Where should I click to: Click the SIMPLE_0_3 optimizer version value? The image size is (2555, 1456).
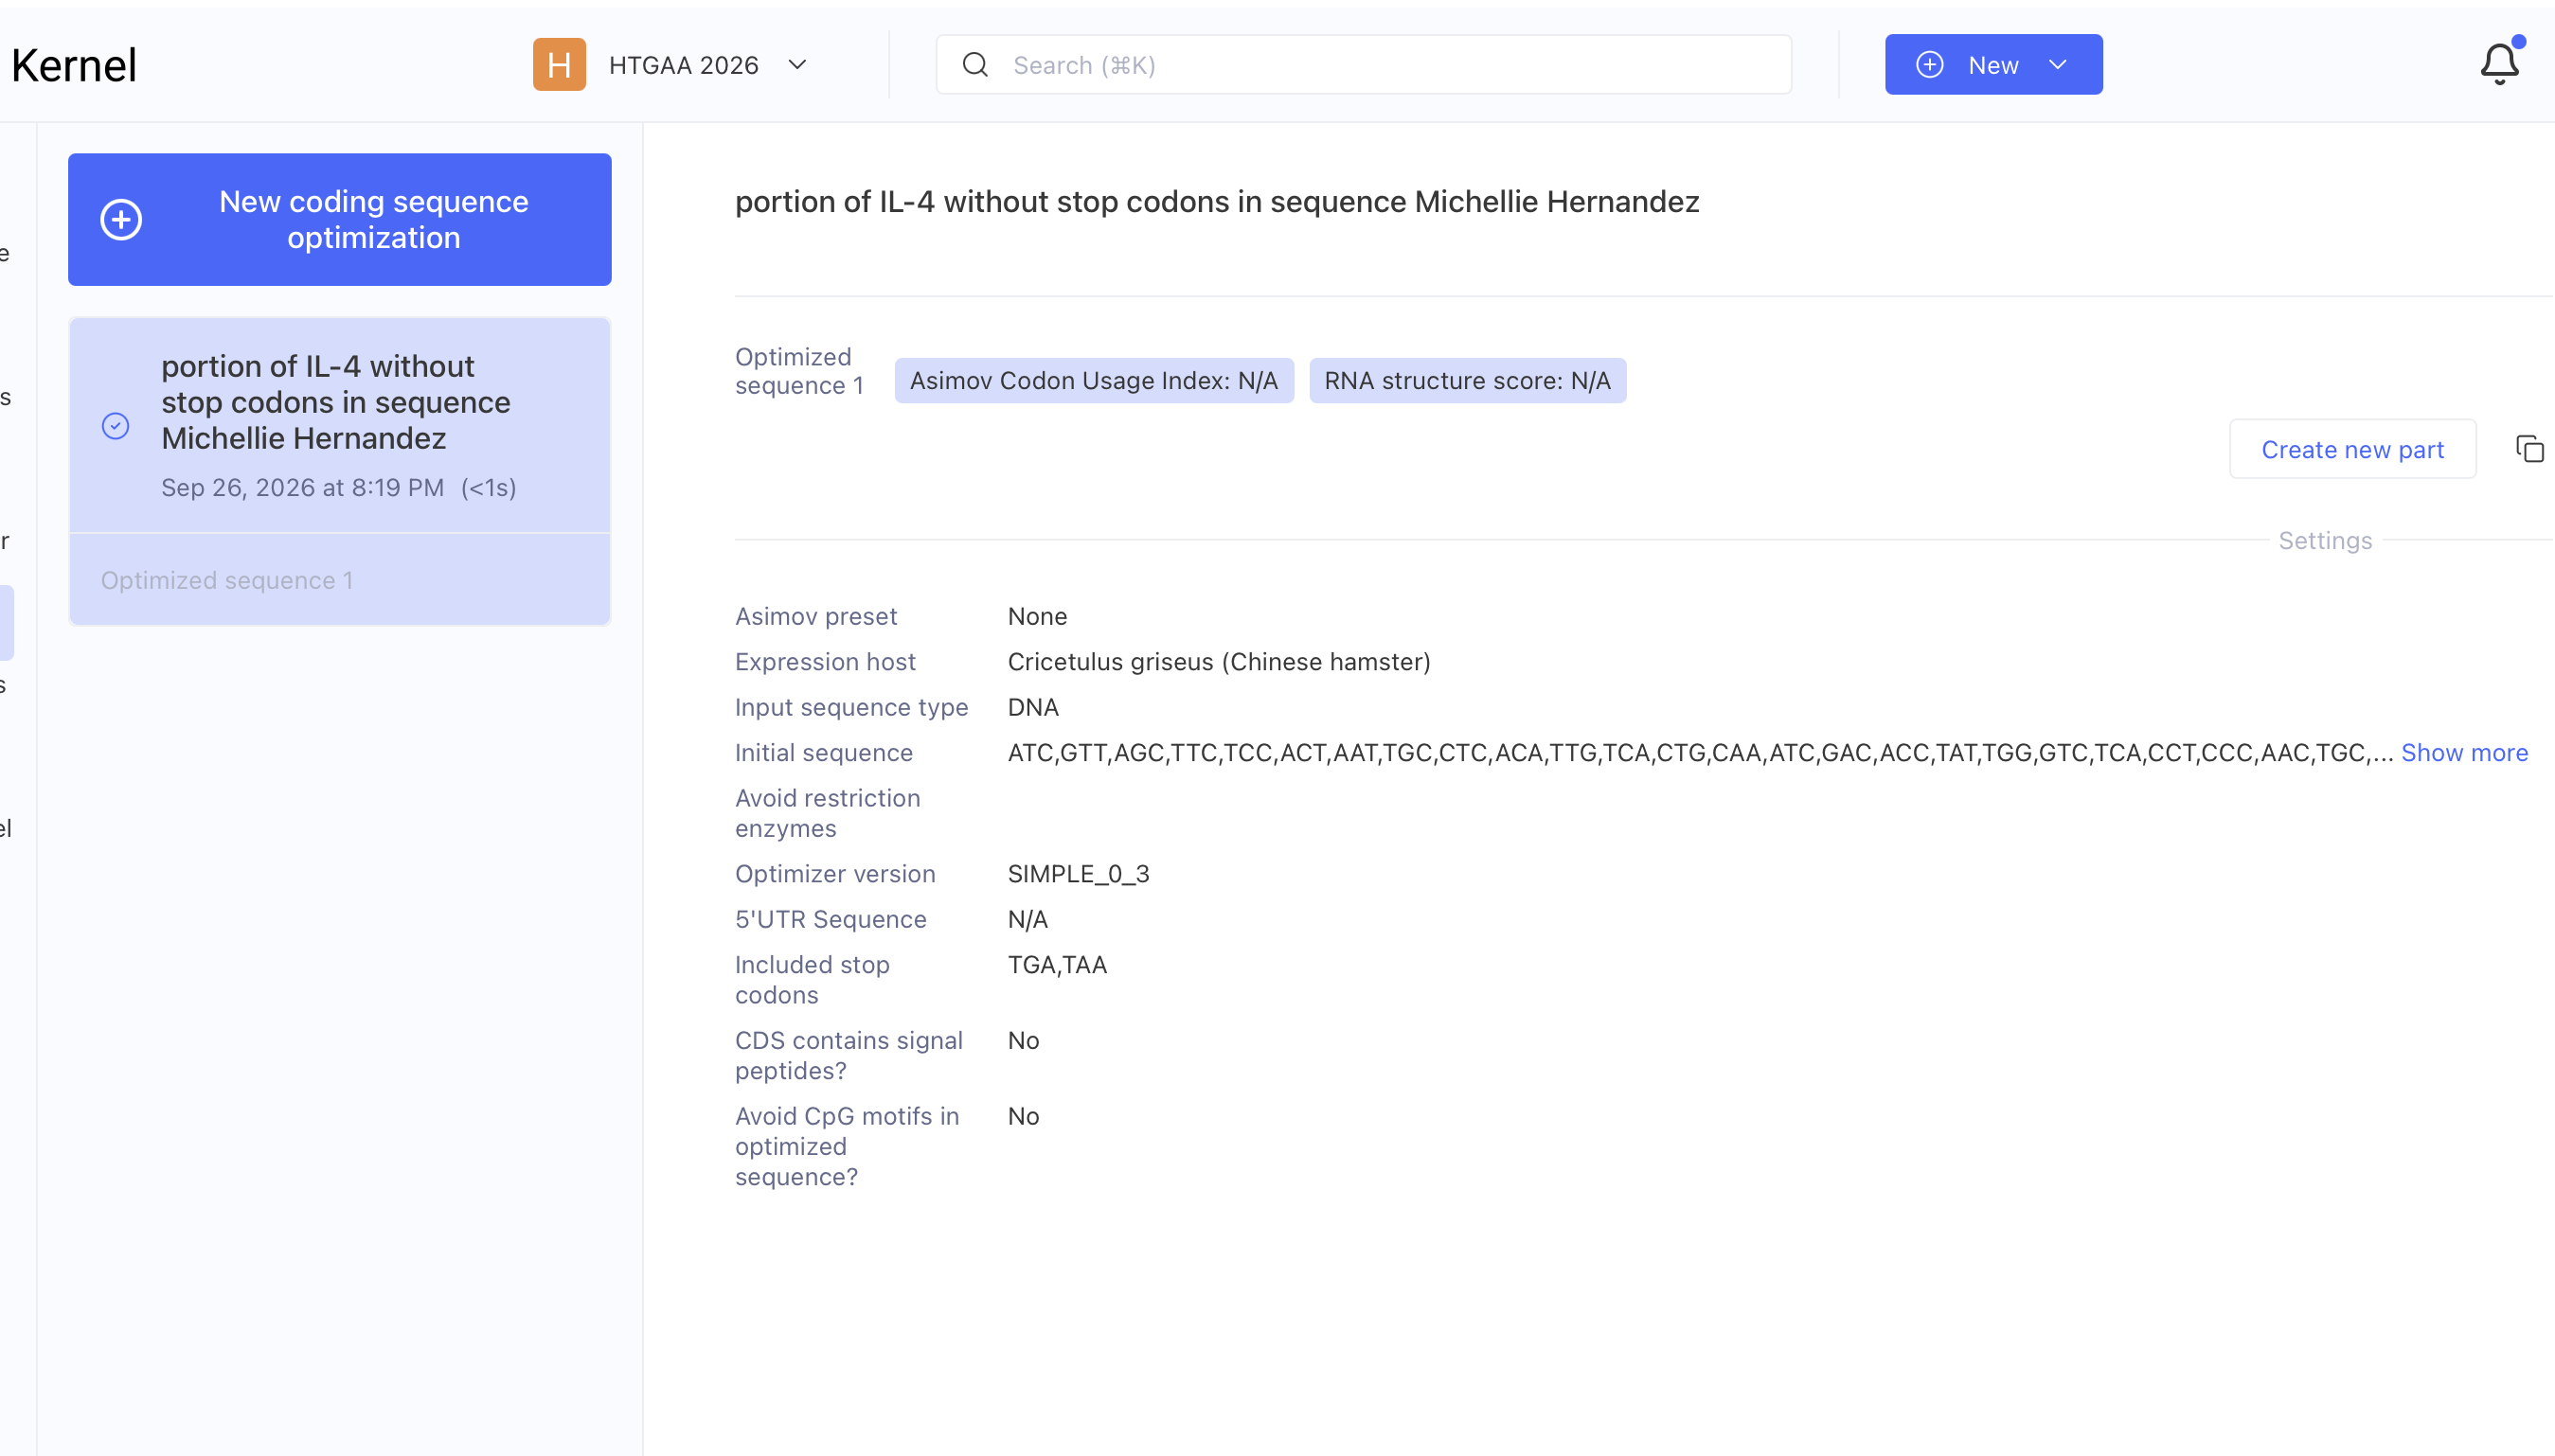pos(1078,874)
